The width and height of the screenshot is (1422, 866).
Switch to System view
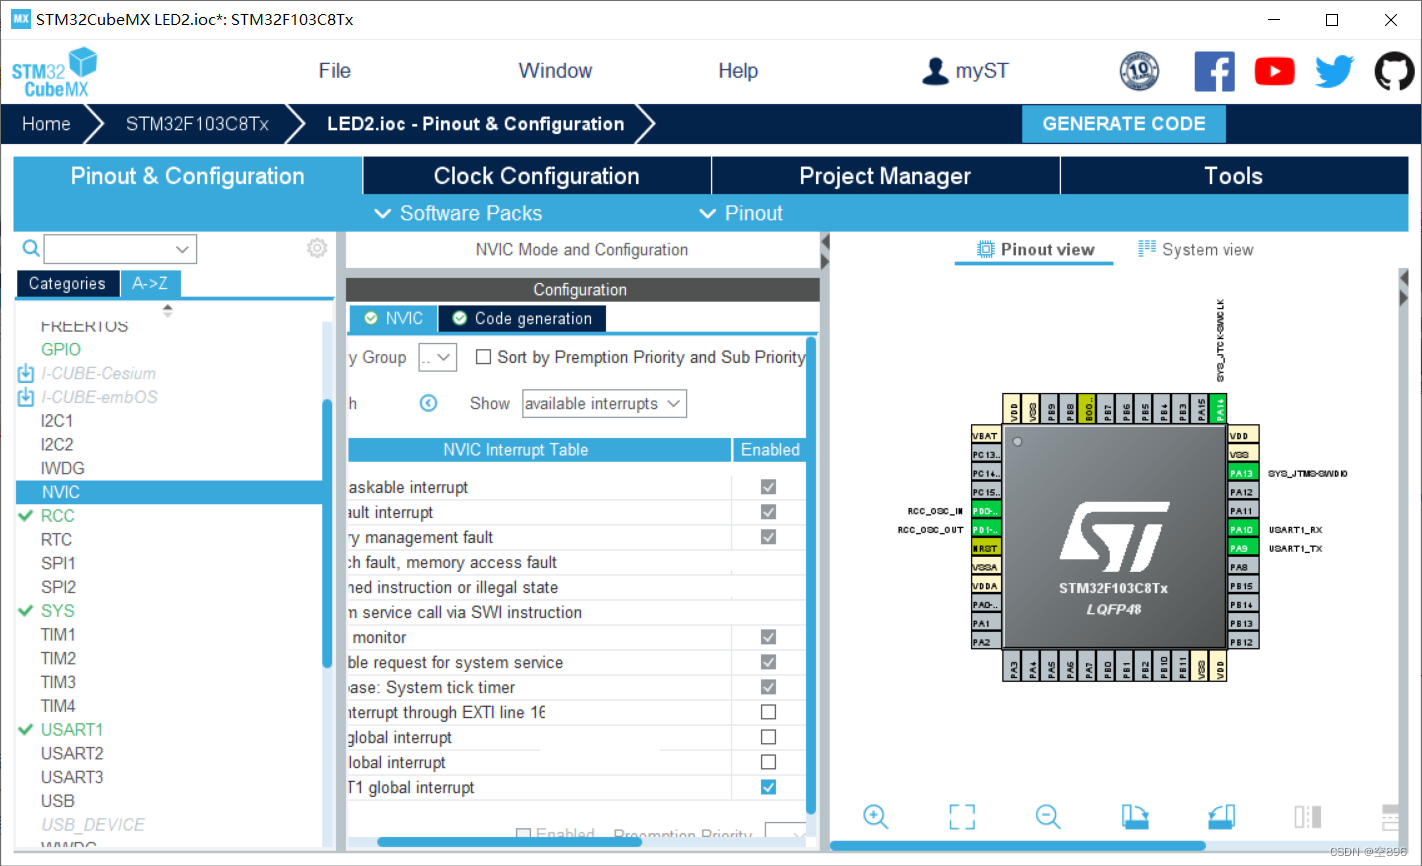tap(1196, 250)
